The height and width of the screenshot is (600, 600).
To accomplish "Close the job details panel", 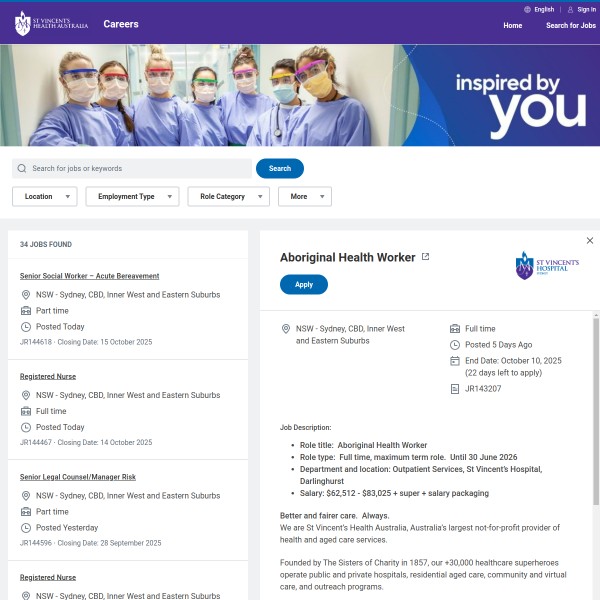I will [590, 240].
